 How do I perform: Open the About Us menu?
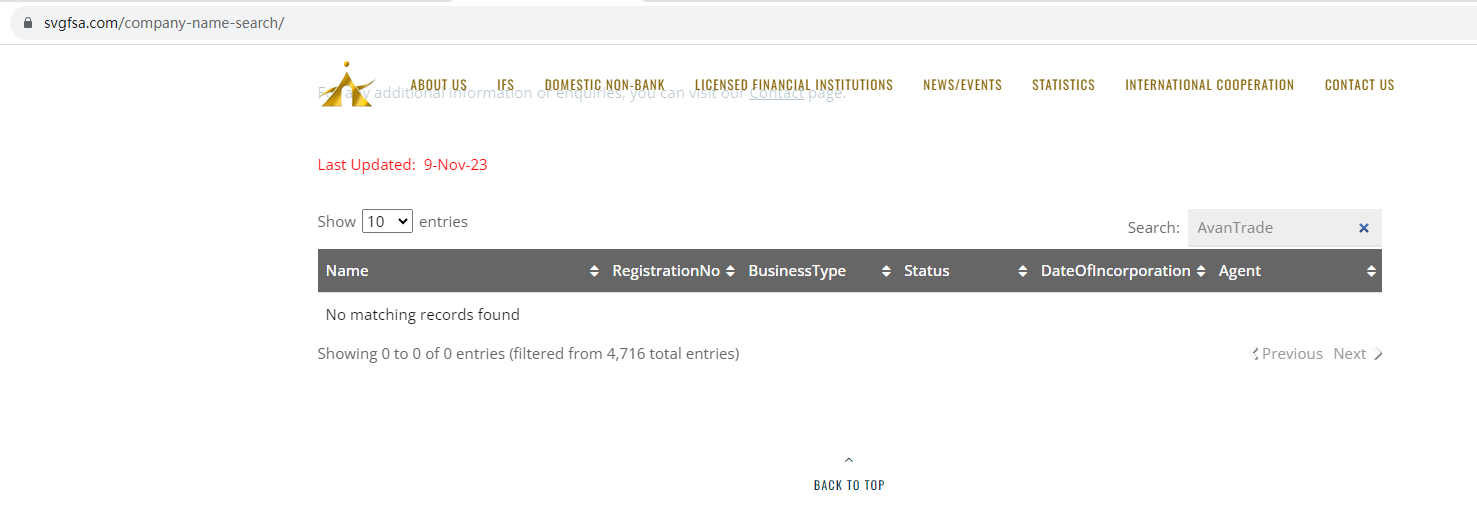(438, 85)
